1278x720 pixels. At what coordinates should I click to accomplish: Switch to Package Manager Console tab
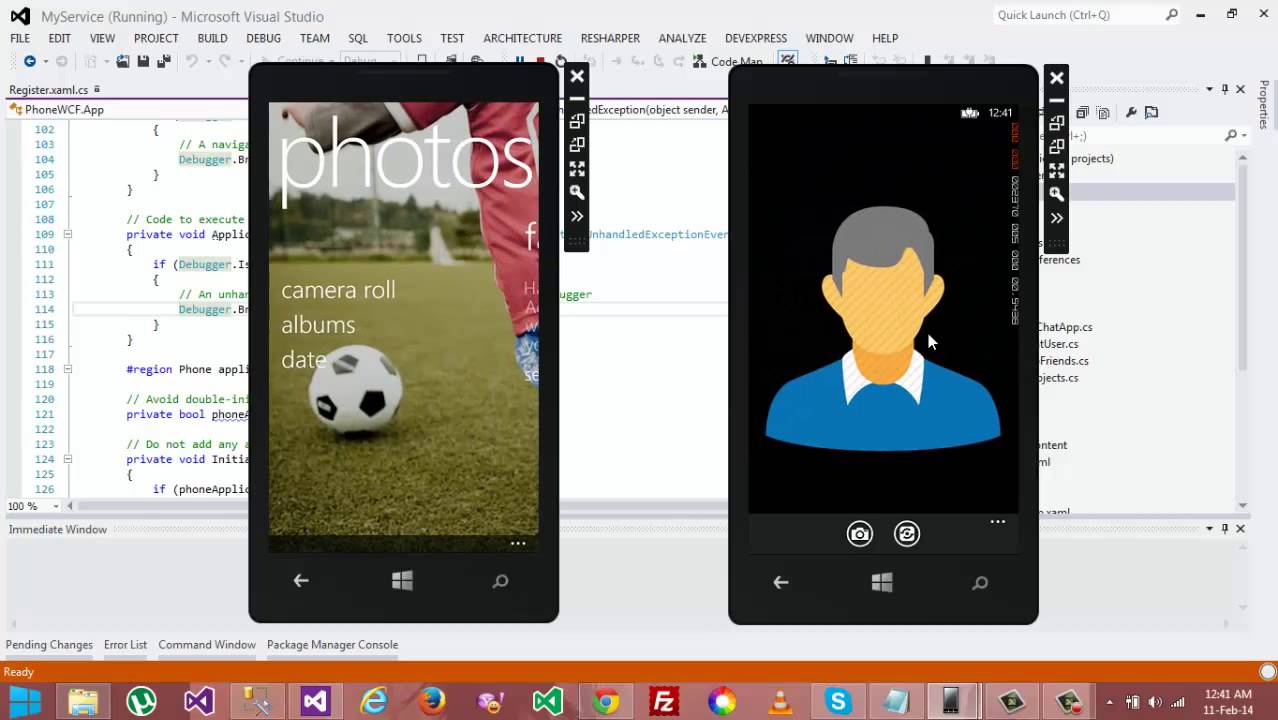point(332,645)
